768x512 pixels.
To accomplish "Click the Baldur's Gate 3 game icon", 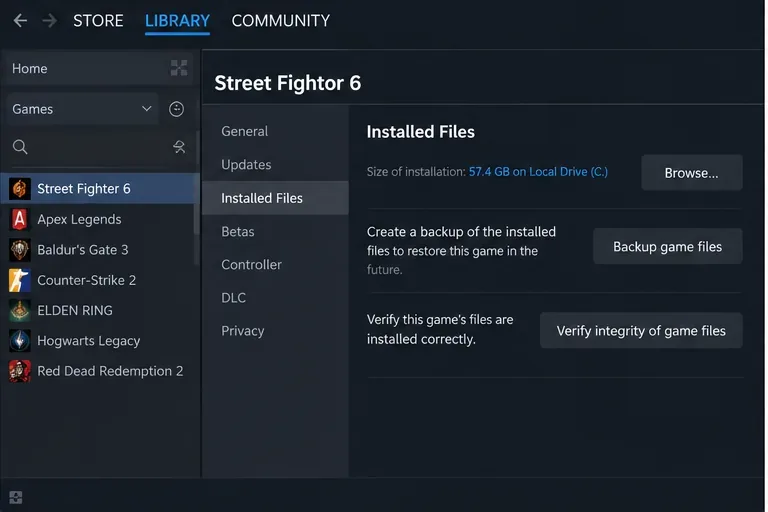I will click(x=20, y=249).
